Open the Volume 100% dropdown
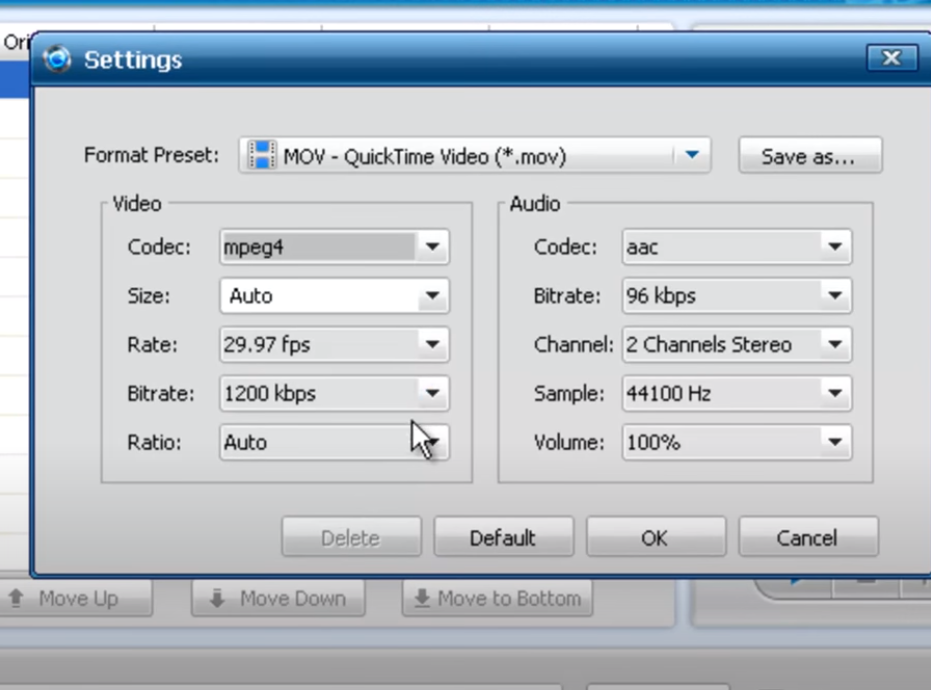 click(737, 442)
